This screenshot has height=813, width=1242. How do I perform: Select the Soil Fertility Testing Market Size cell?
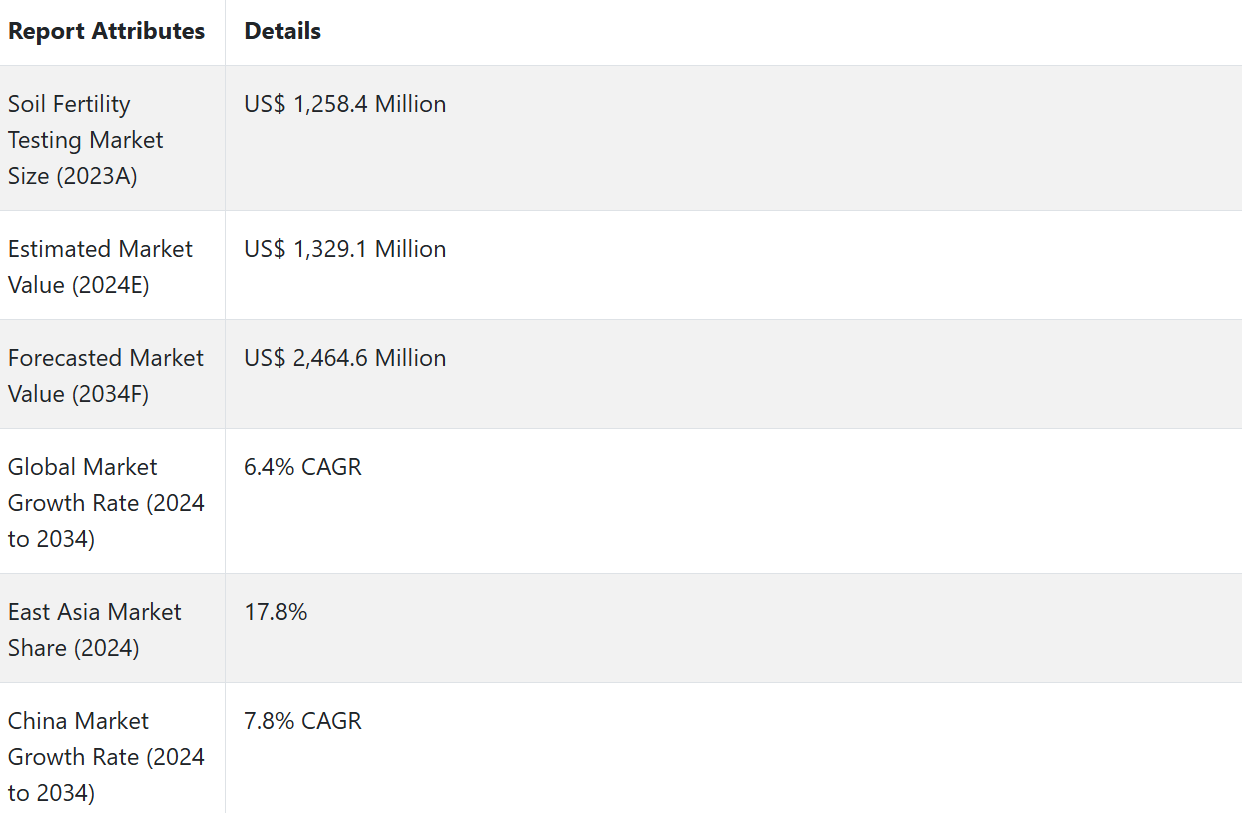[85, 140]
